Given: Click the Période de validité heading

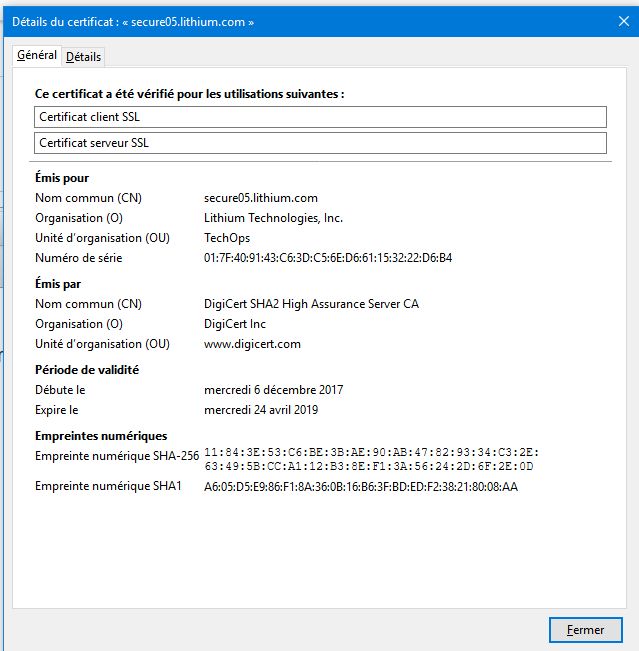Looking at the screenshot, I should (87, 369).
